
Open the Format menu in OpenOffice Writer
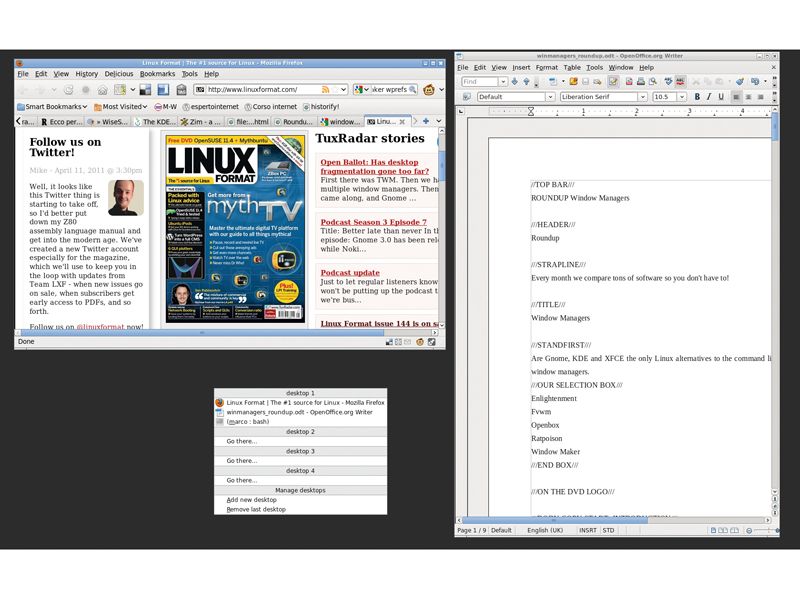click(547, 68)
